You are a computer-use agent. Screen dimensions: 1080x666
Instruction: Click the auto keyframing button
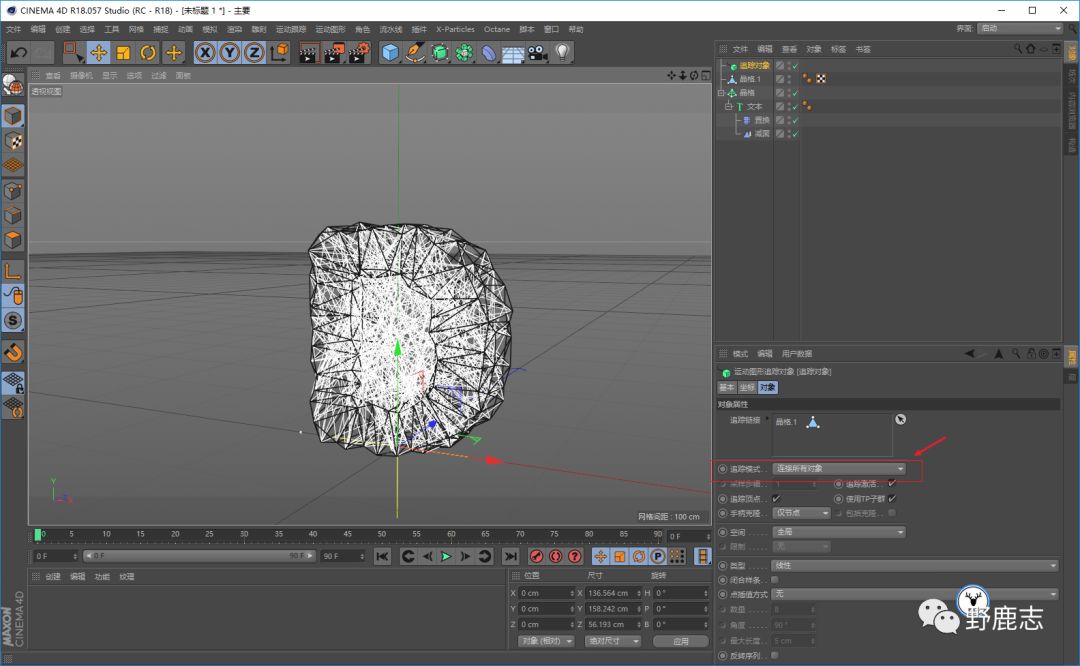click(x=555, y=556)
